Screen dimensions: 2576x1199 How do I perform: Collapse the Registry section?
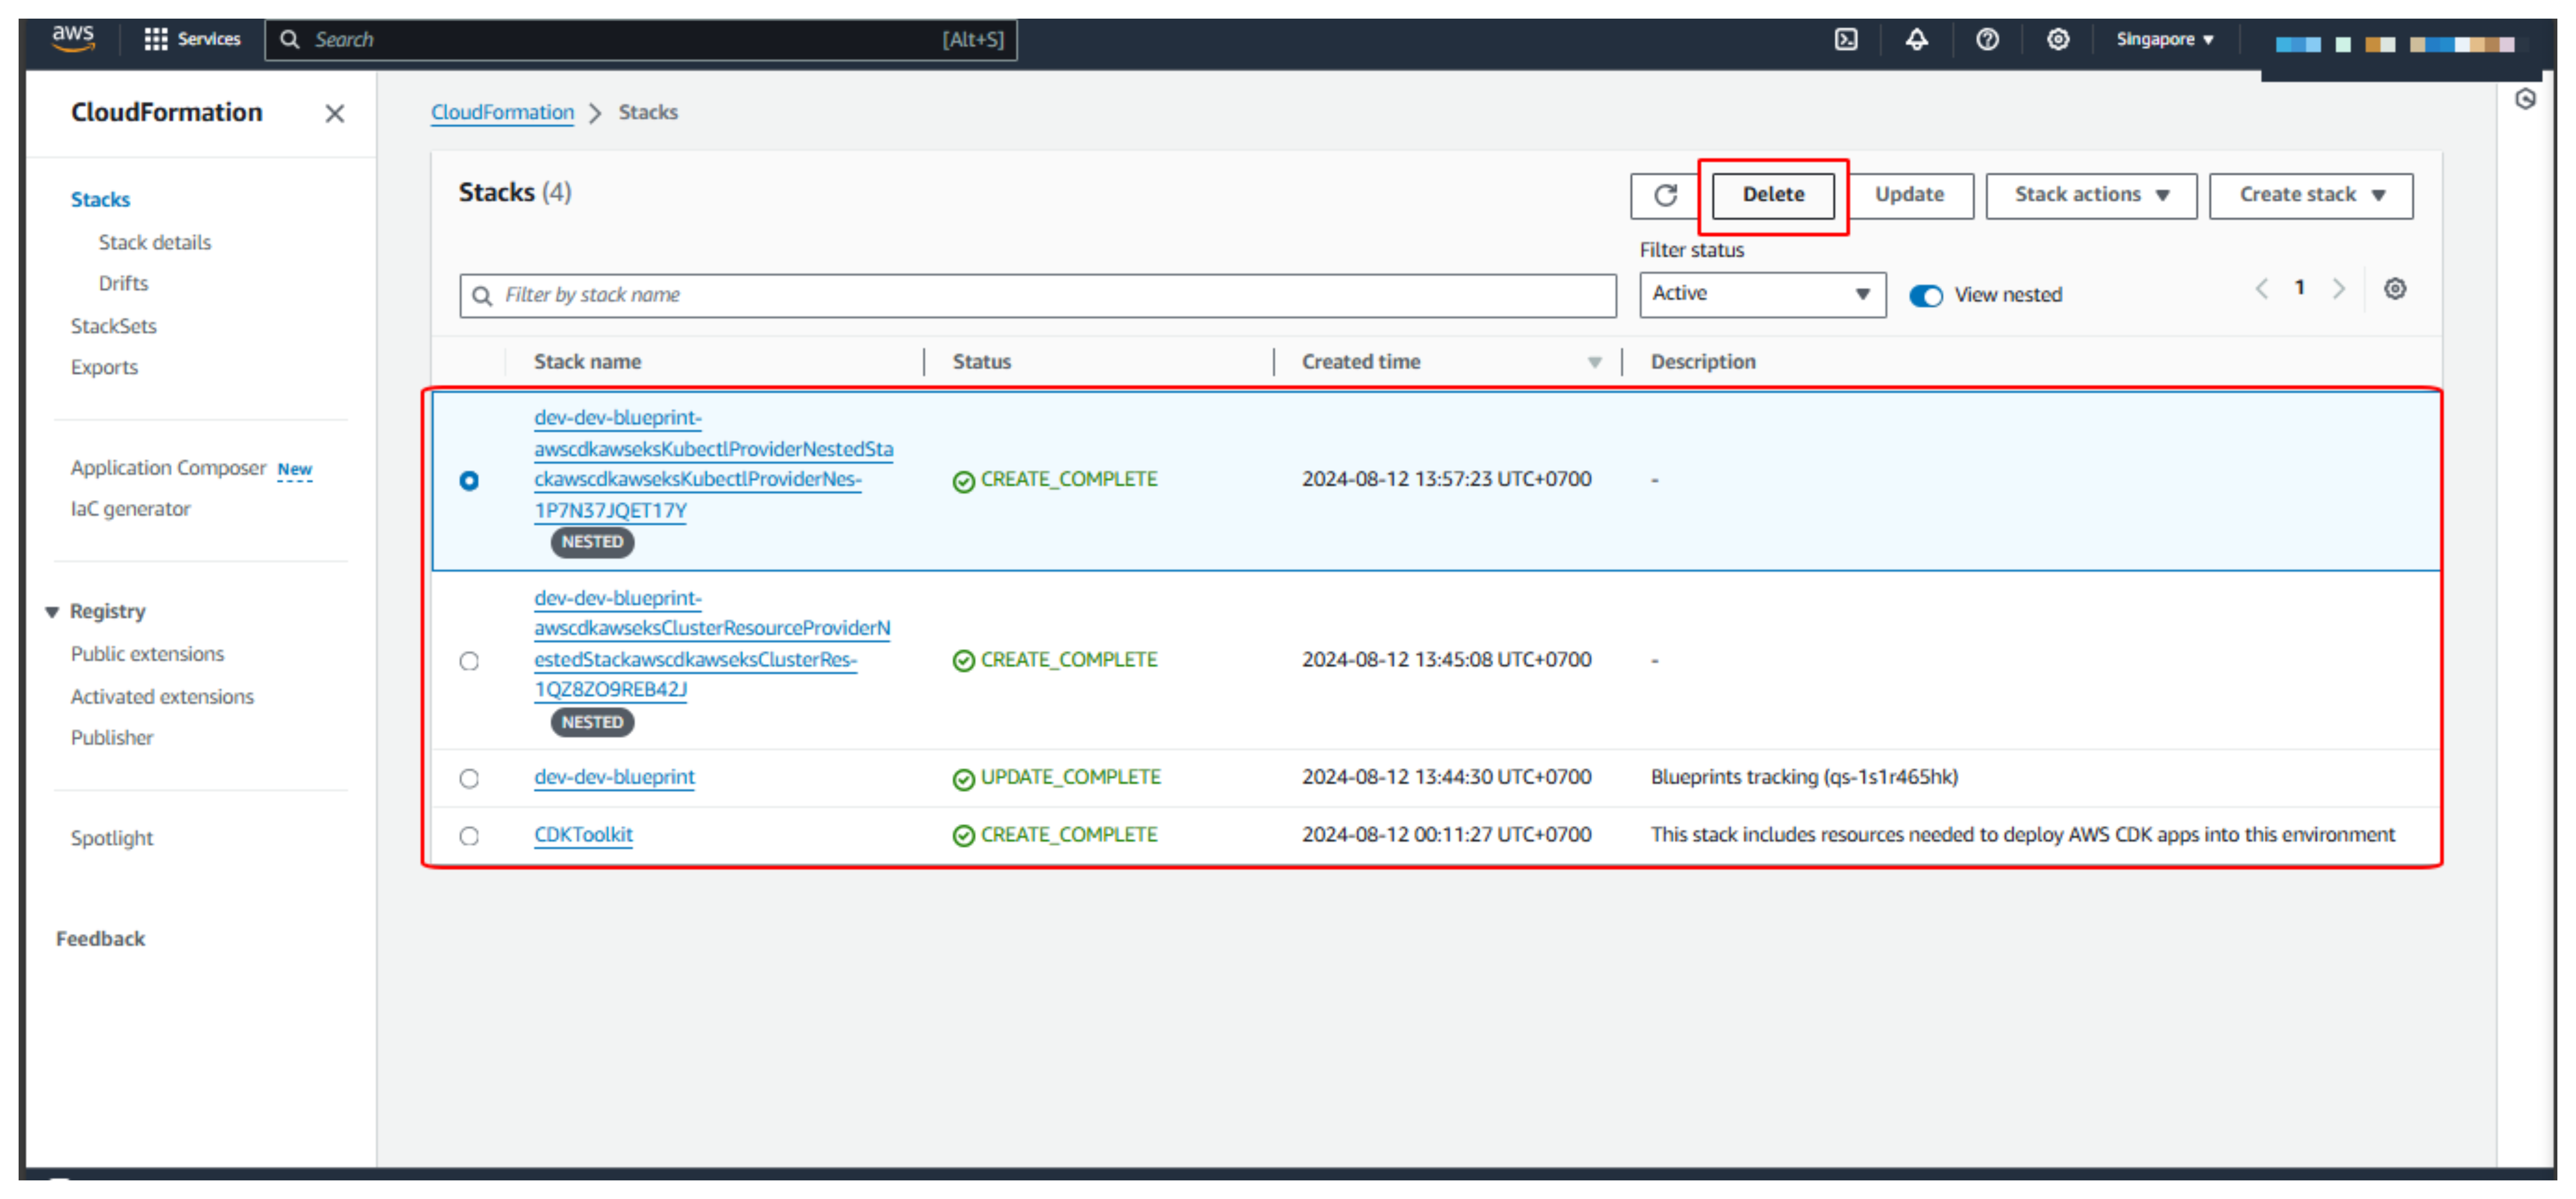coord(52,612)
